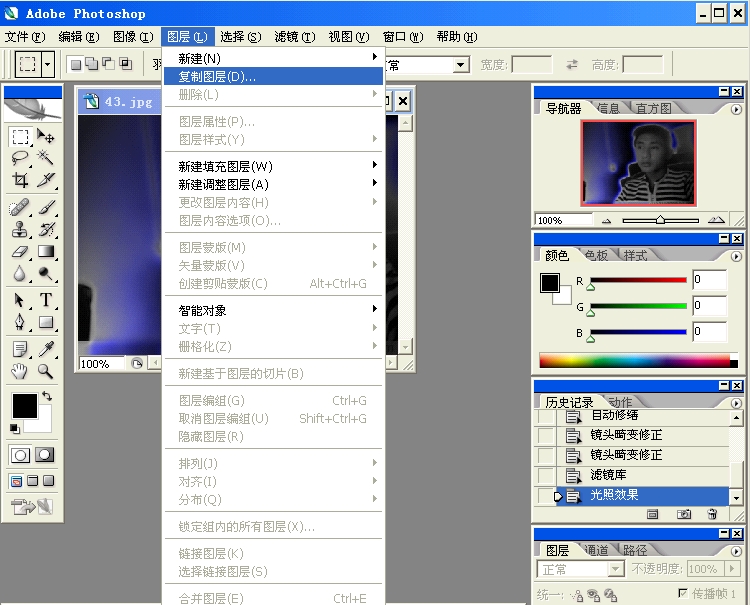Select the Gradient tool
Image resolution: width=750 pixels, height=605 pixels.
[46, 252]
